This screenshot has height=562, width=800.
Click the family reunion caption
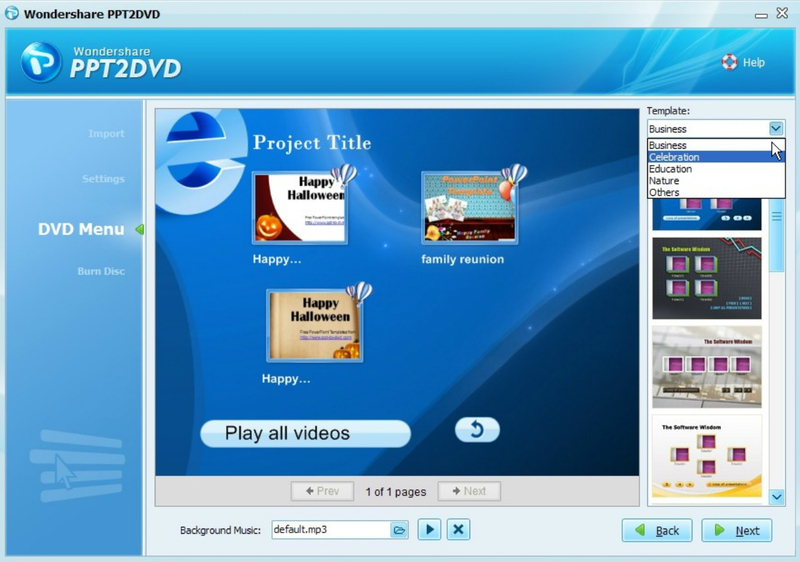pos(462,259)
